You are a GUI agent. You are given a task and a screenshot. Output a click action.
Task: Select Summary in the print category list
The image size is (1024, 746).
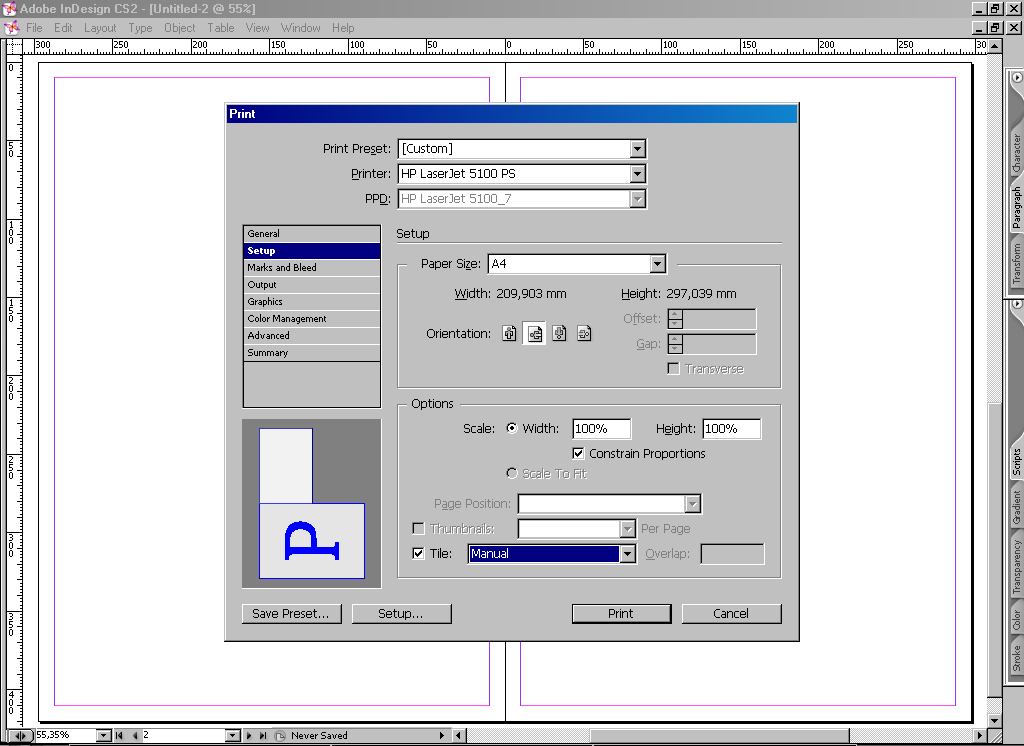[312, 353]
